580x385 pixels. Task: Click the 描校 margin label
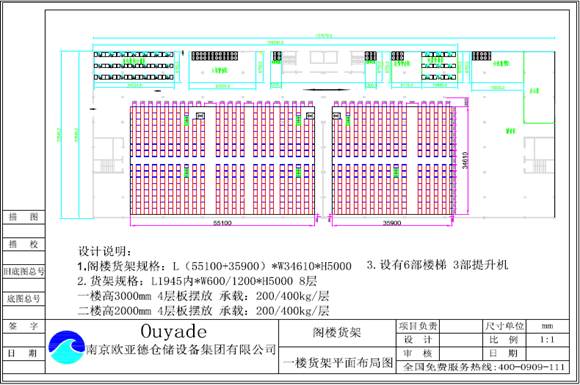coord(24,244)
